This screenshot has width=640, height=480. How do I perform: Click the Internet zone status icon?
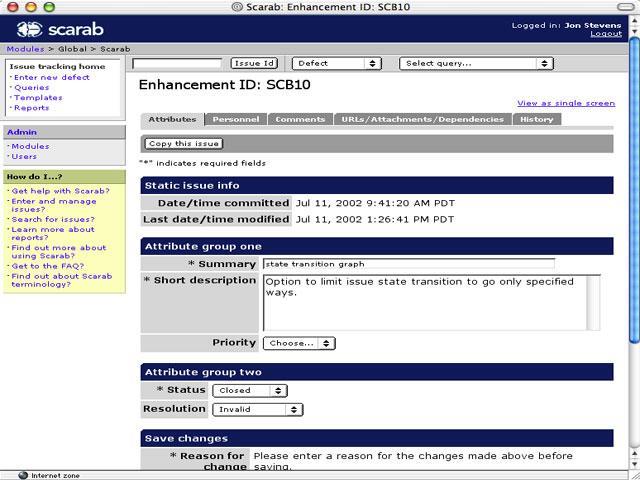(23, 475)
